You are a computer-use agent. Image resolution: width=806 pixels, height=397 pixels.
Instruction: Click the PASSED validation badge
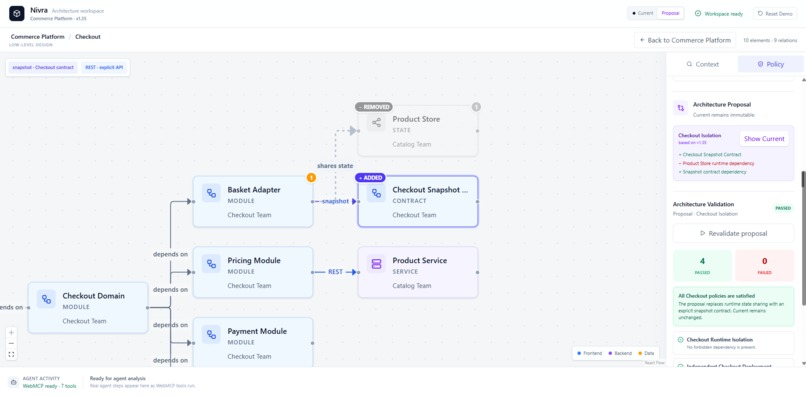[x=783, y=208]
